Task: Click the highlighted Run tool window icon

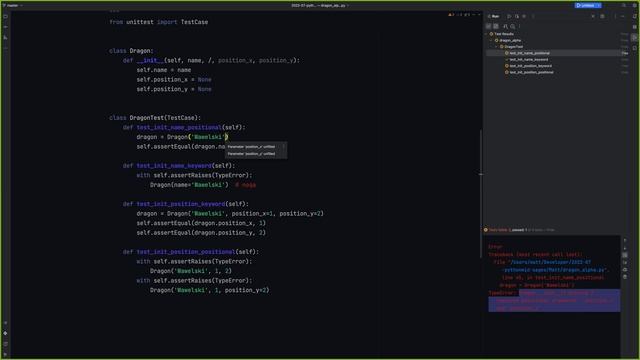Action: tap(635, 38)
